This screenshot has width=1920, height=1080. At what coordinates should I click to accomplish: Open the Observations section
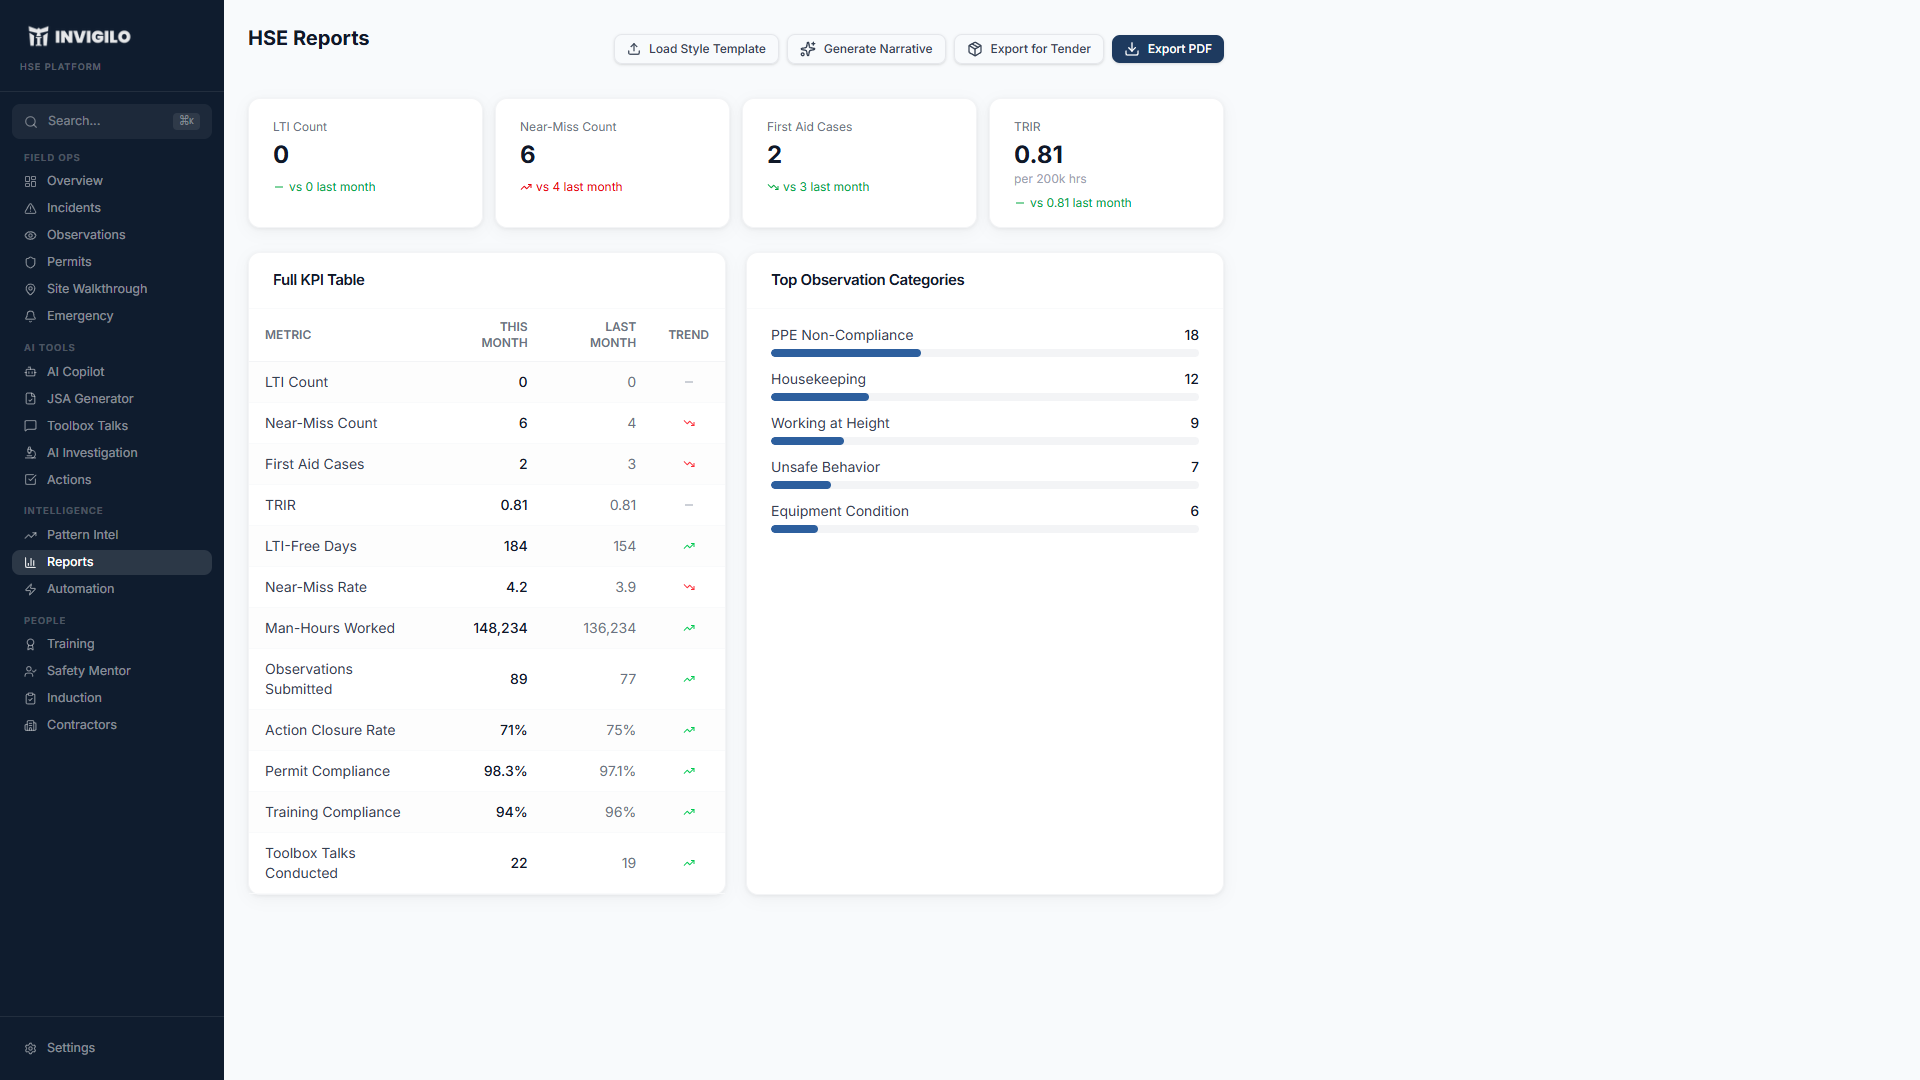(112, 235)
